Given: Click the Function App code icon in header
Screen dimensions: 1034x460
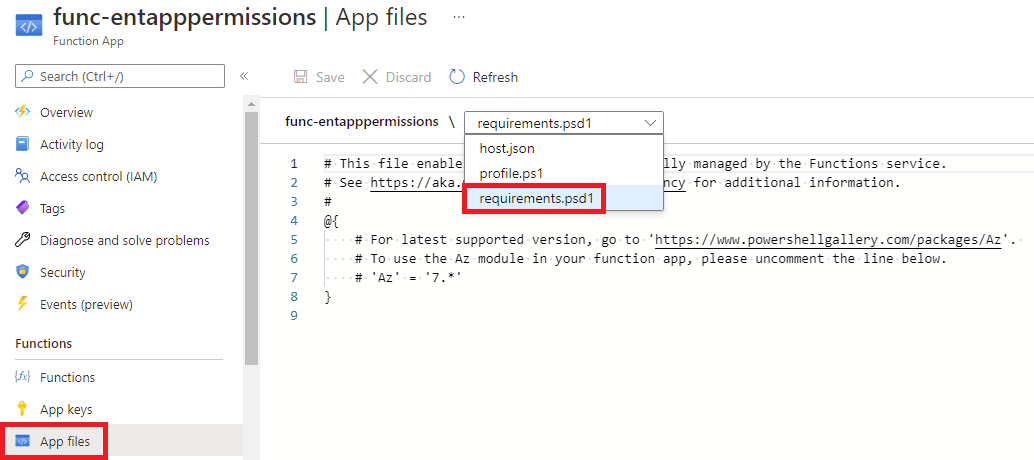Looking at the screenshot, I should [28, 26].
